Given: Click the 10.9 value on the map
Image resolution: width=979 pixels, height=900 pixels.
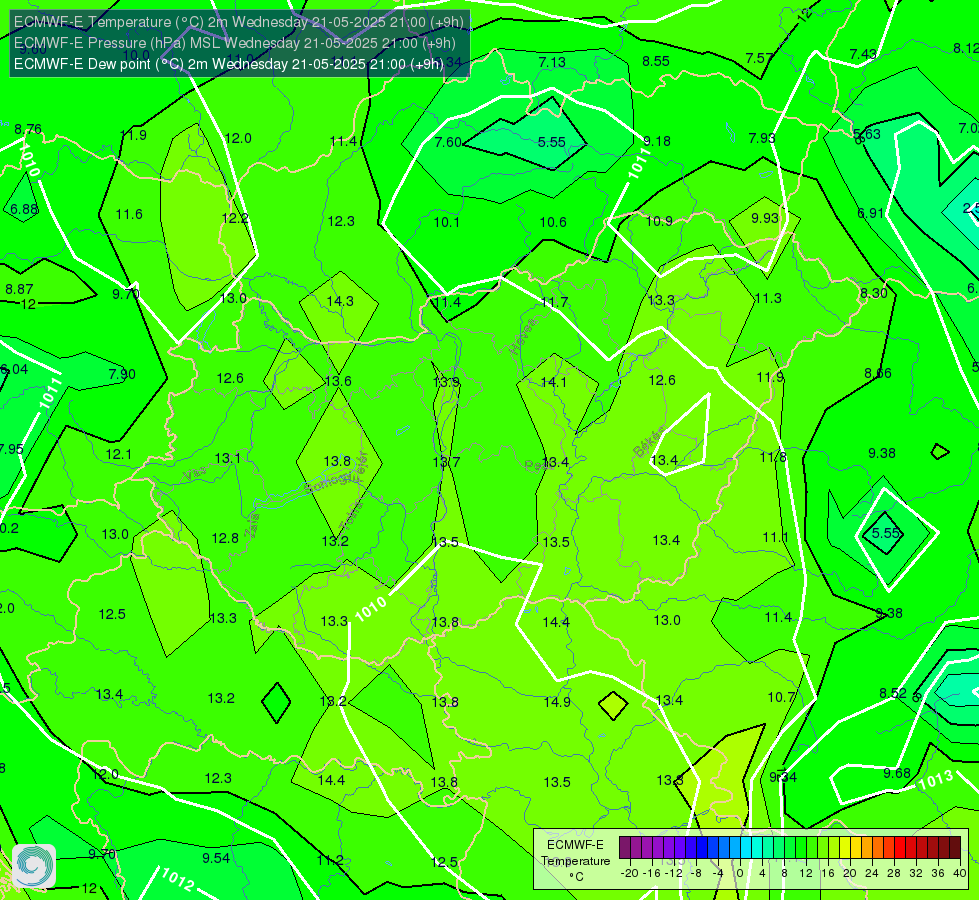Looking at the screenshot, I should click(659, 221).
